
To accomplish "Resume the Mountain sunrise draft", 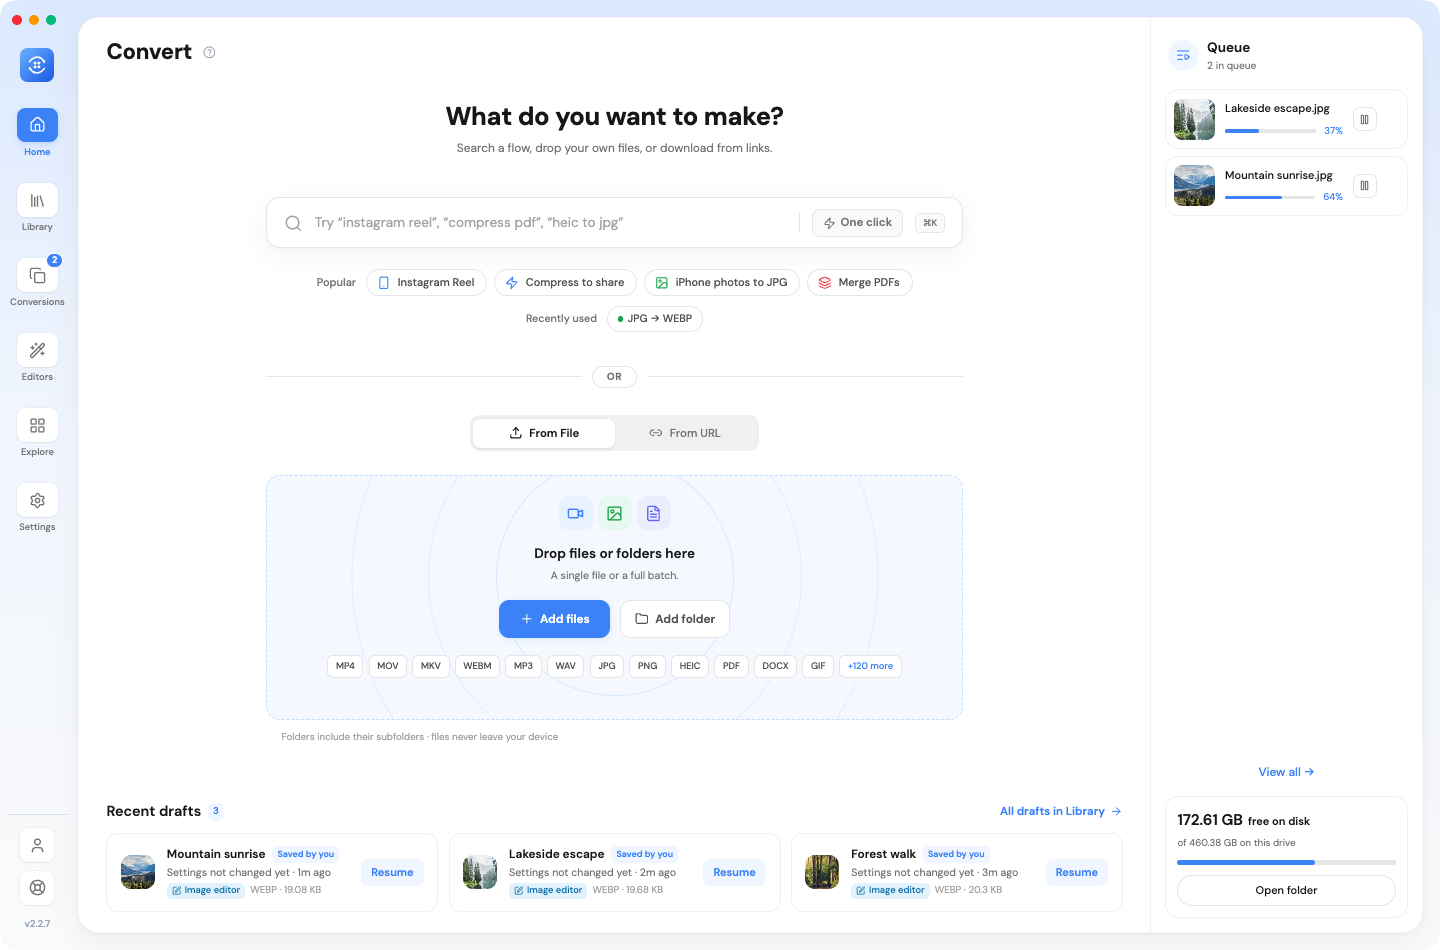I will tap(392, 873).
